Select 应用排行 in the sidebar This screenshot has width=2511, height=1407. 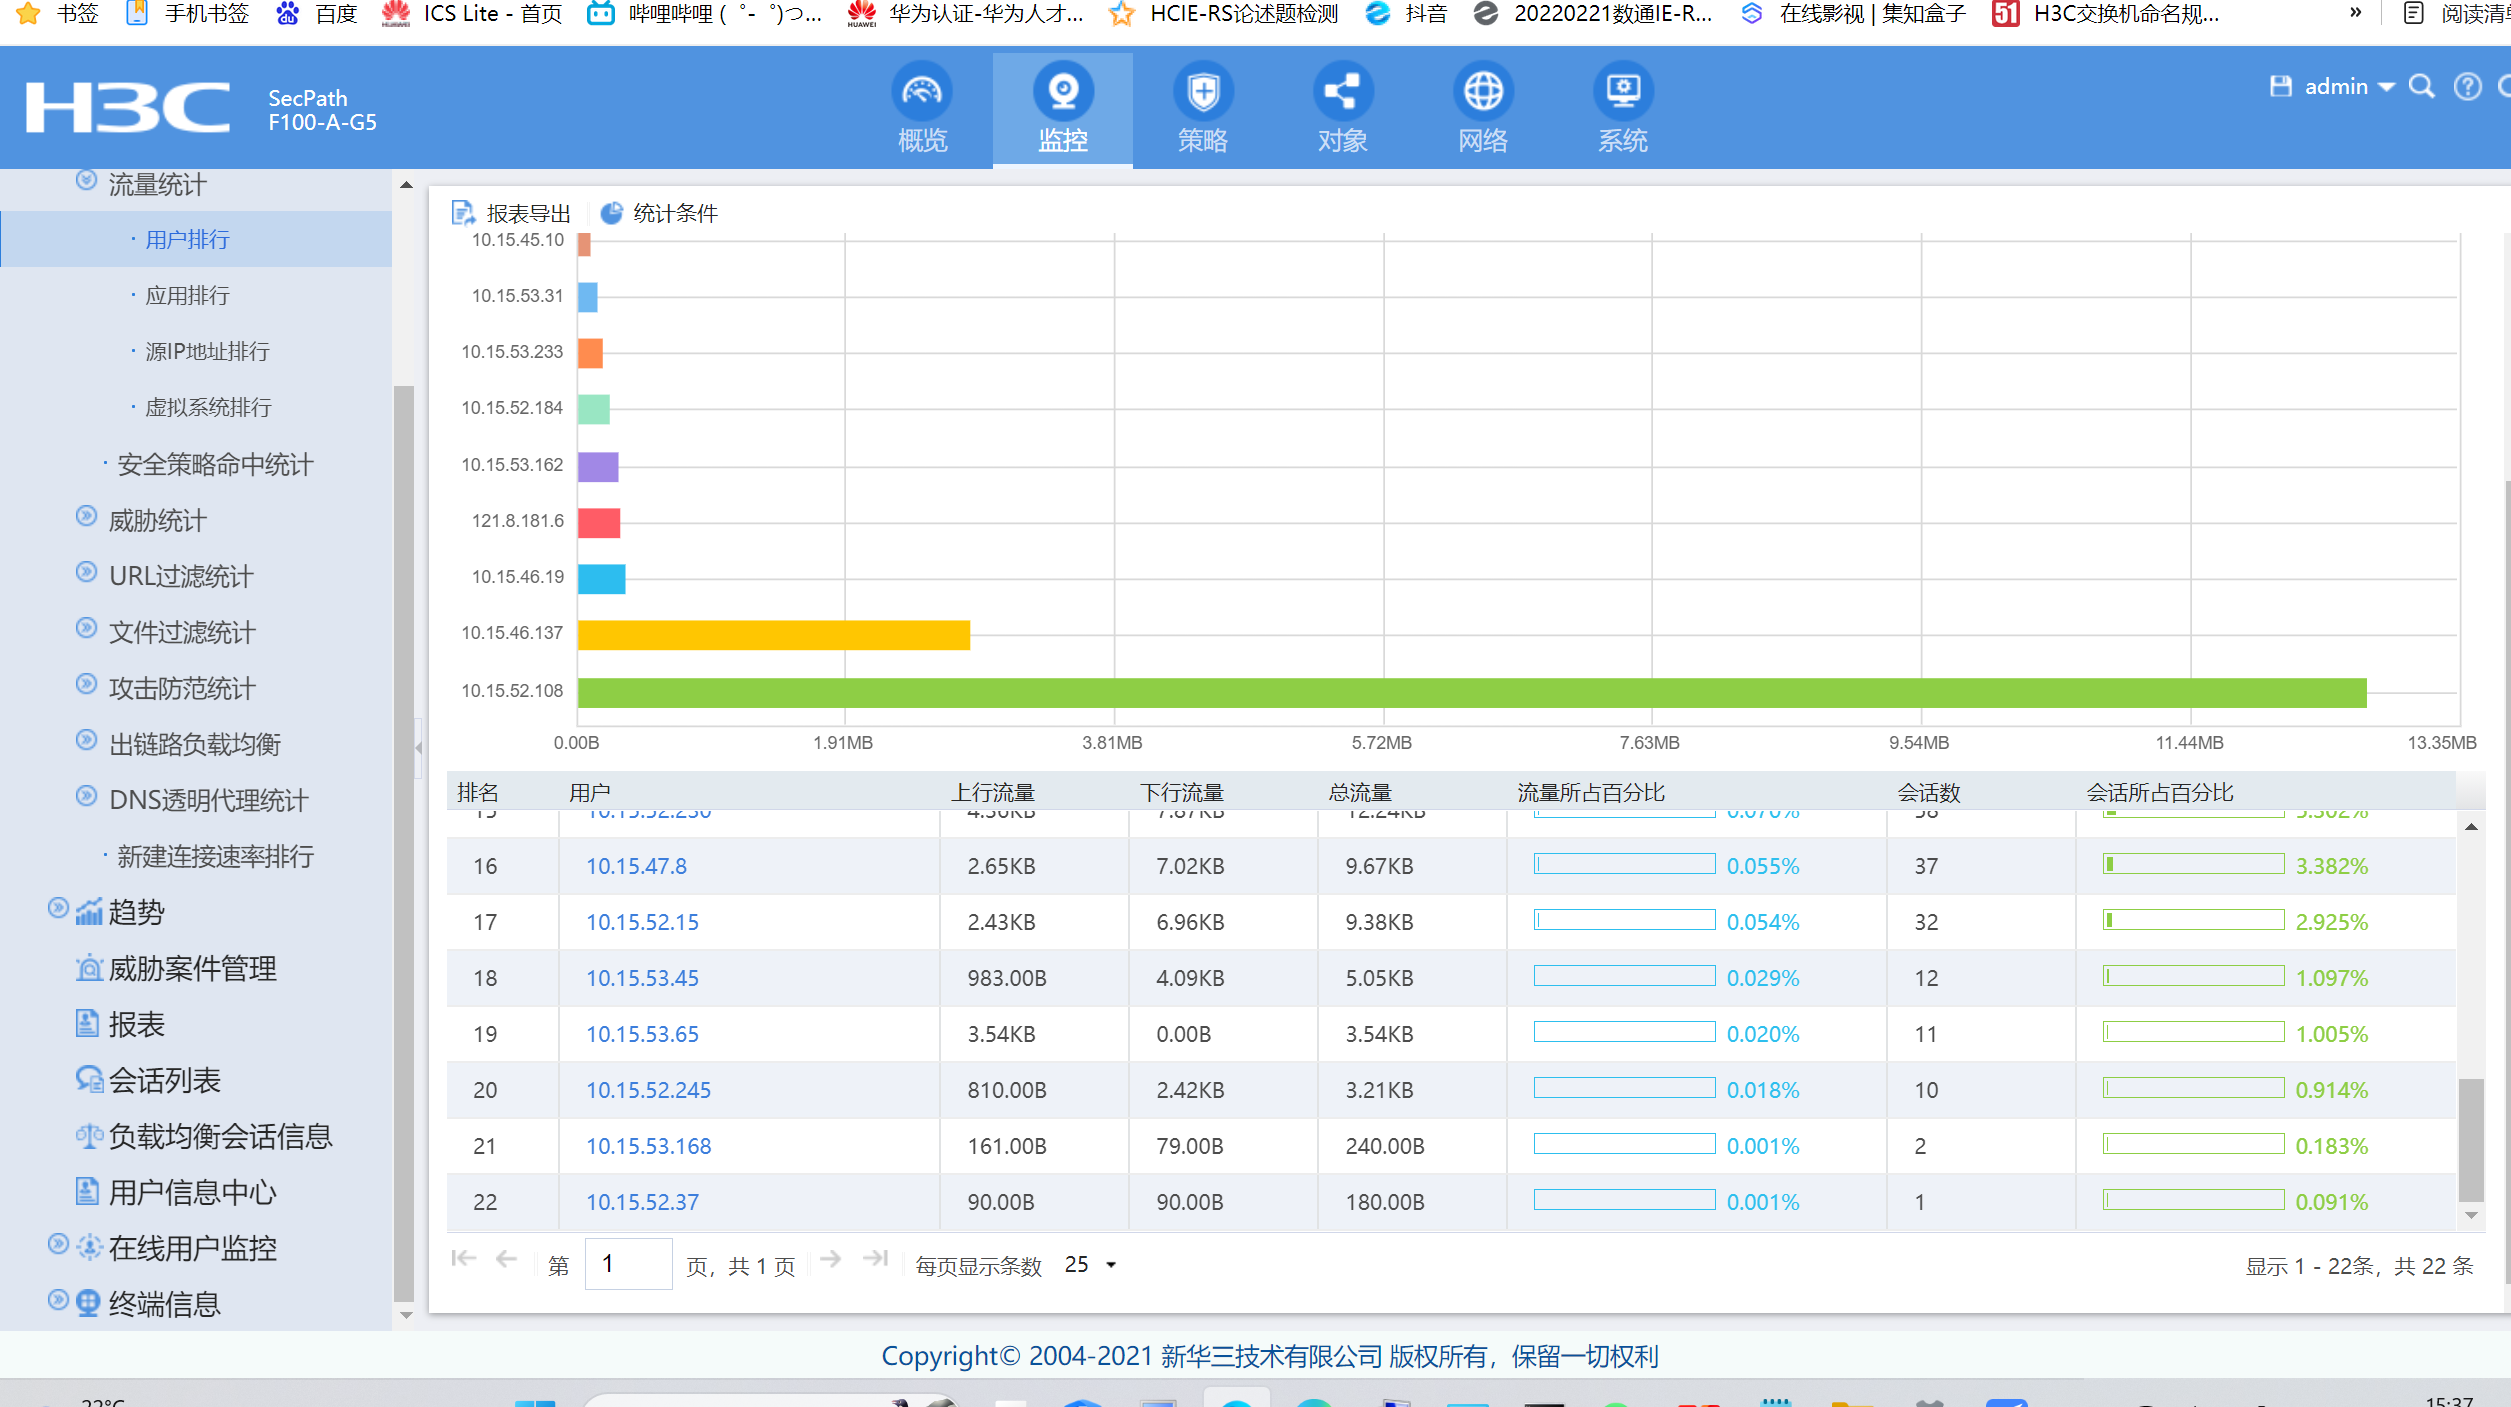point(187,296)
